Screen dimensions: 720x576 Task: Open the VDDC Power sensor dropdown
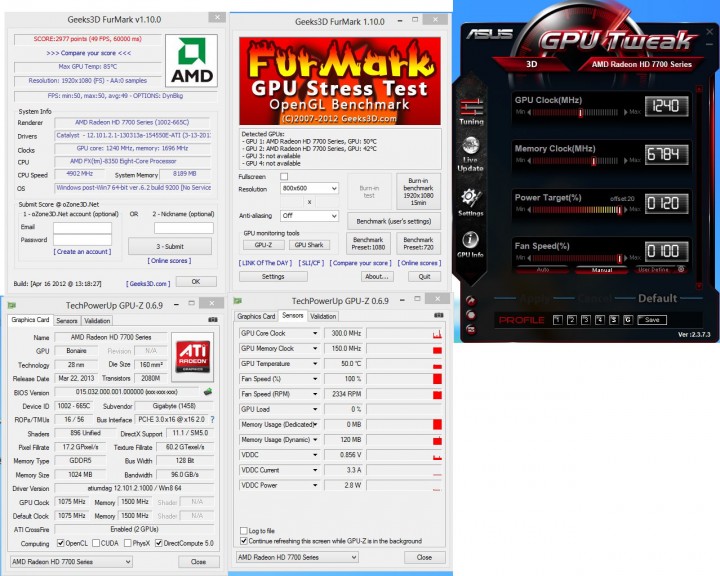click(x=315, y=485)
